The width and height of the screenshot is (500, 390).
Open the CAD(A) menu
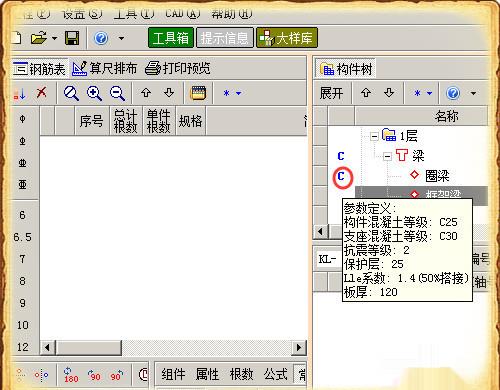(183, 13)
